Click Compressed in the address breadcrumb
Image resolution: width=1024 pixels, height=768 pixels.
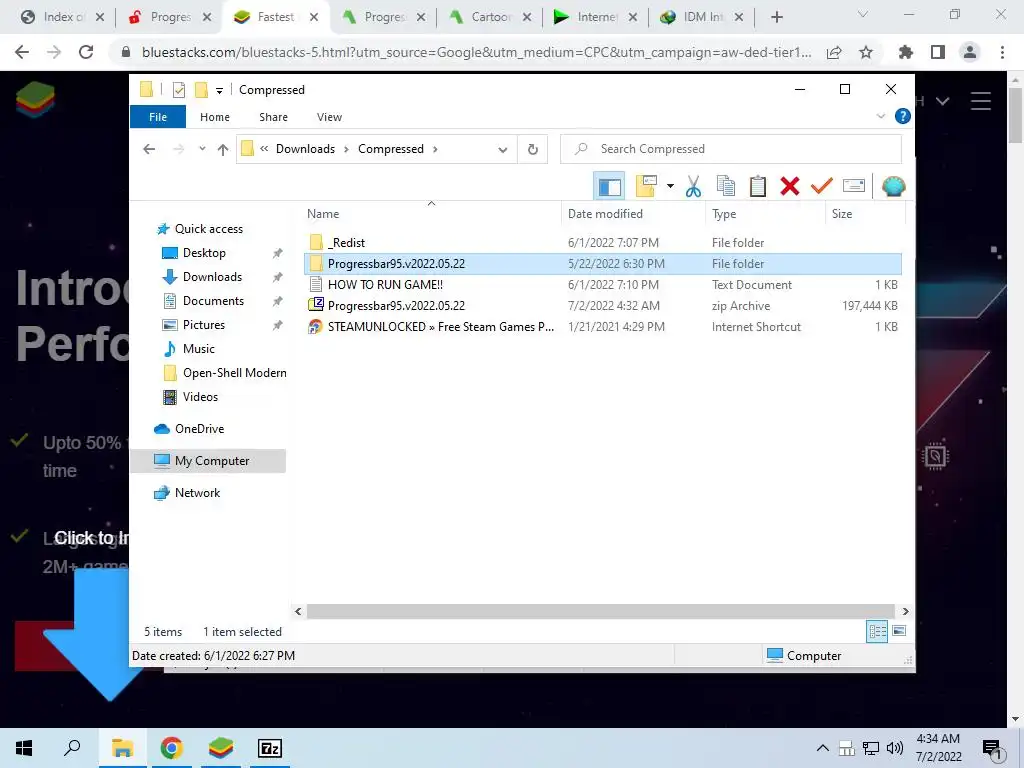[x=391, y=149]
